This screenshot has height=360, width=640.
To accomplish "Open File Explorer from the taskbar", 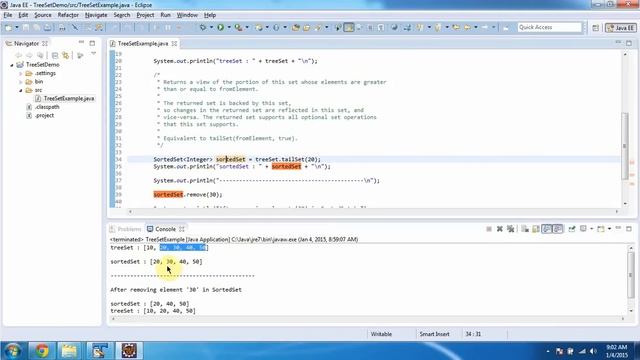I will click(69, 351).
